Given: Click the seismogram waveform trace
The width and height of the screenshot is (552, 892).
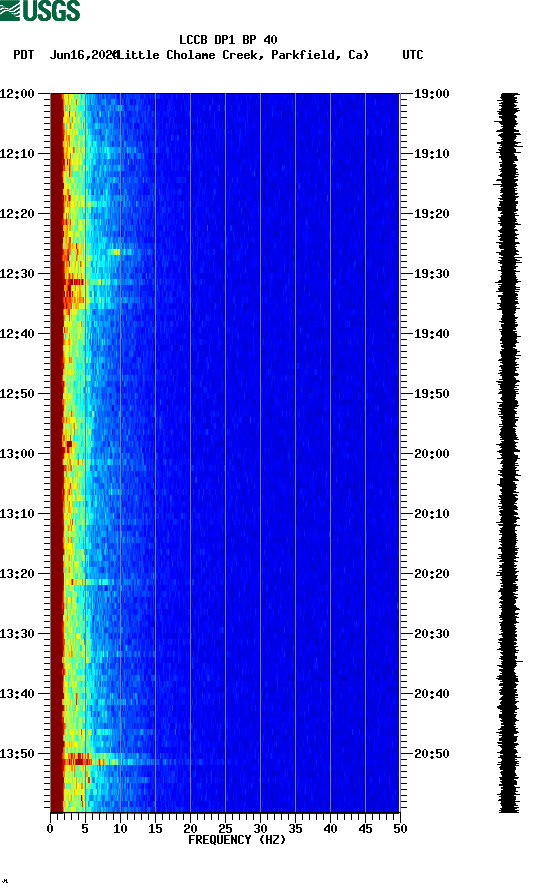Looking at the screenshot, I should click(x=508, y=453).
